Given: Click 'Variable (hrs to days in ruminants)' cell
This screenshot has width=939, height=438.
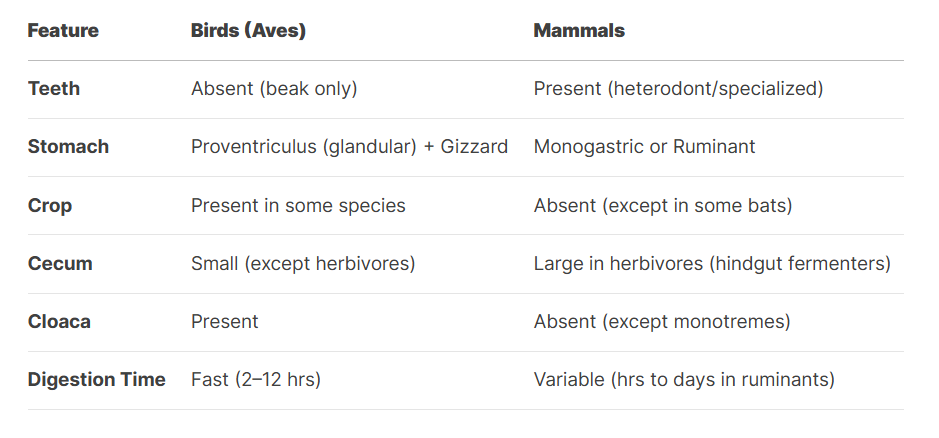Looking at the screenshot, I should (x=684, y=380).
